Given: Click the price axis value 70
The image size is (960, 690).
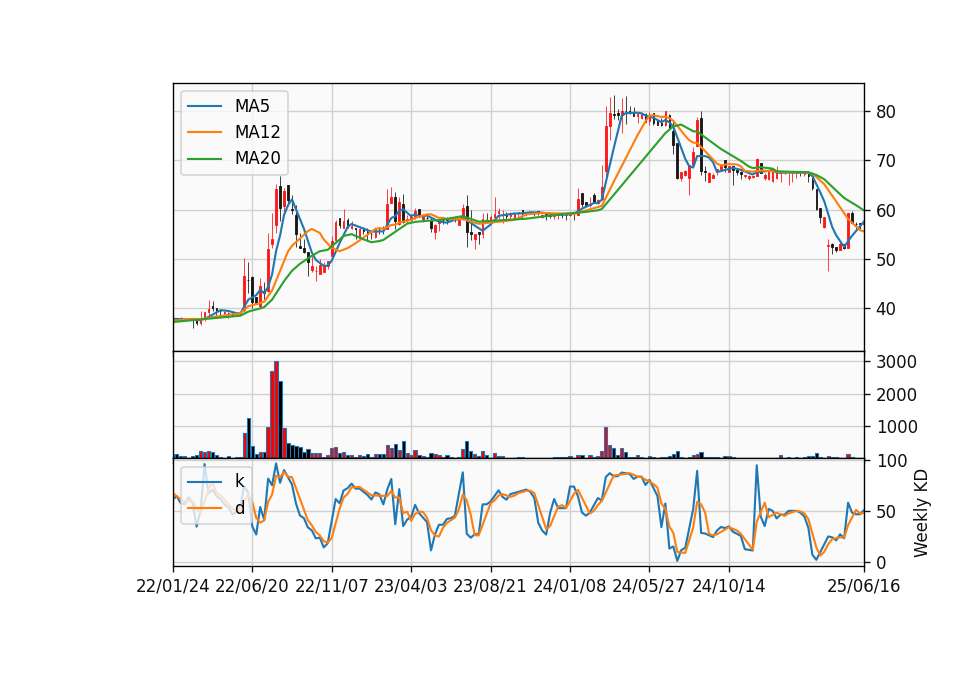Looking at the screenshot, I should coord(886,161).
